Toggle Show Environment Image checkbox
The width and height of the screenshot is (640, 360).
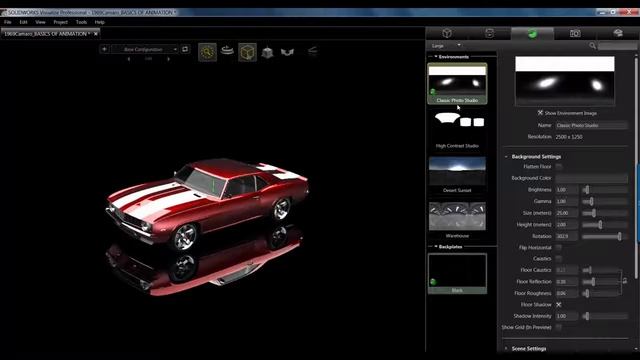pyautogui.click(x=540, y=113)
